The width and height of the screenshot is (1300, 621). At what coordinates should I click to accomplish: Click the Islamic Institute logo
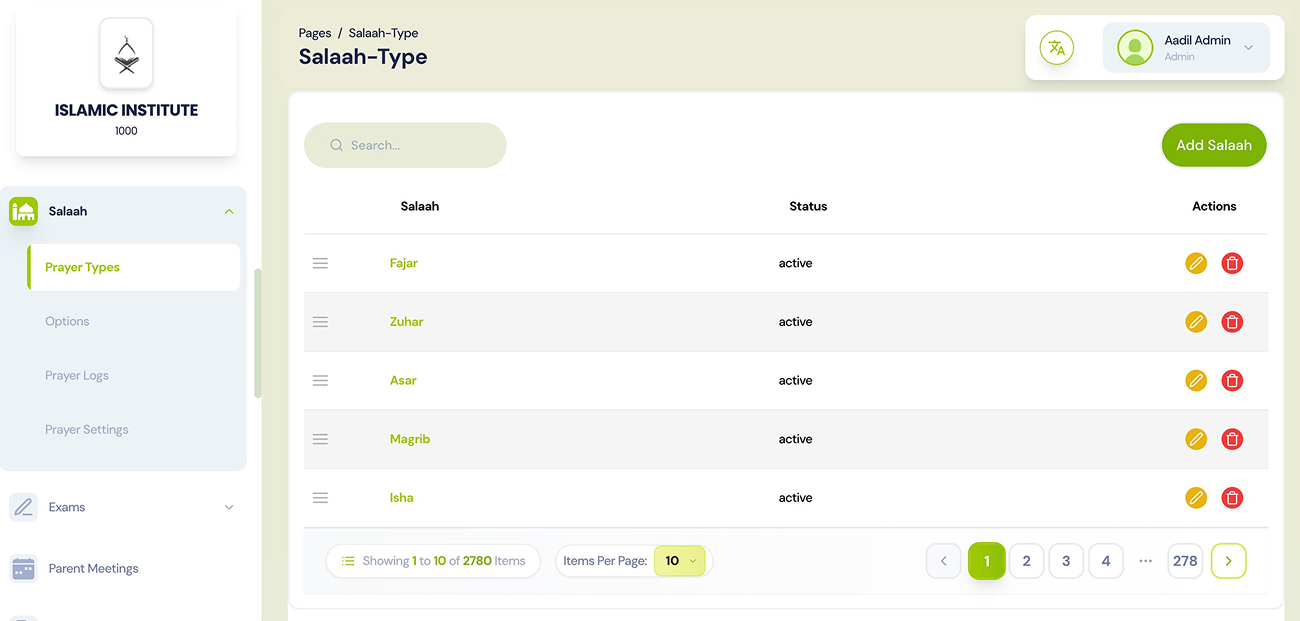click(126, 53)
